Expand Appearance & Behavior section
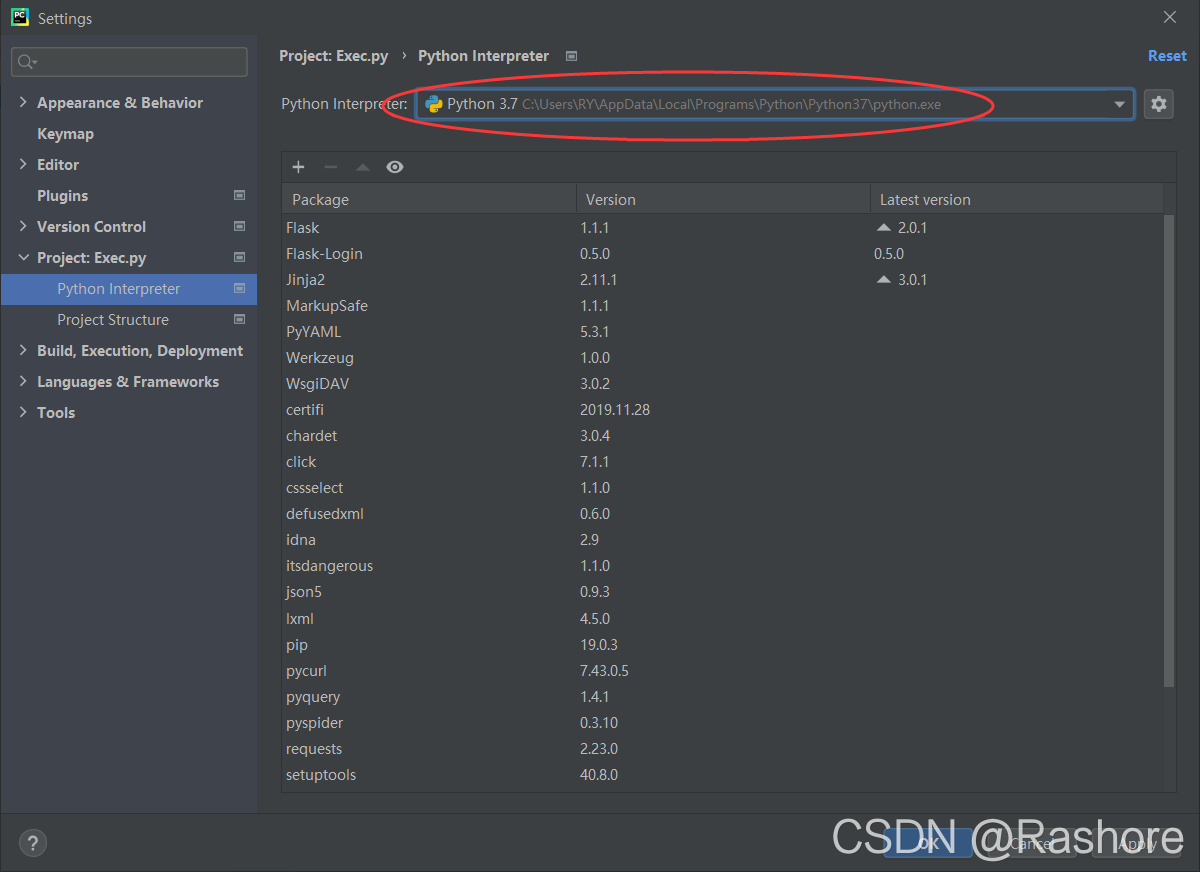Viewport: 1200px width, 872px height. [23, 103]
